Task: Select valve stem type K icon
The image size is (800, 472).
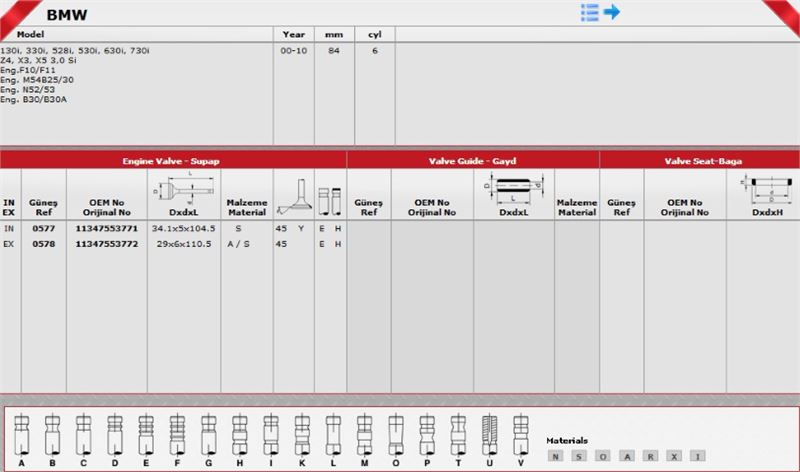Action: tap(302, 435)
